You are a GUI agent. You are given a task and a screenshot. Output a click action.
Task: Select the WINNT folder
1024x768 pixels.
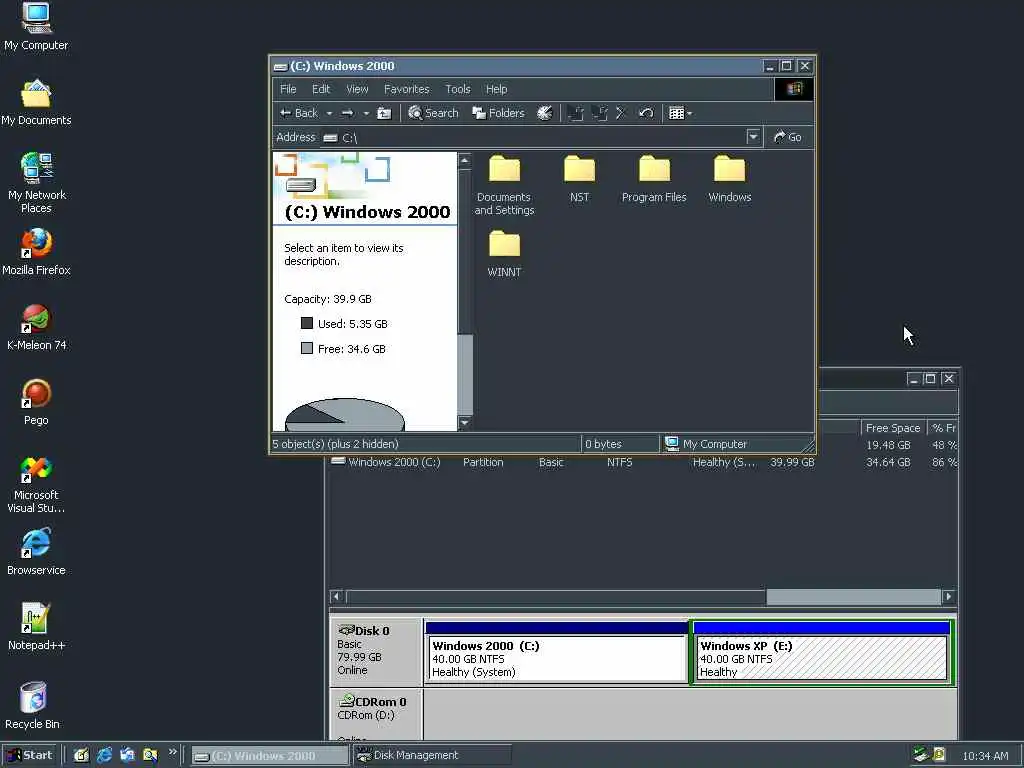click(x=504, y=254)
